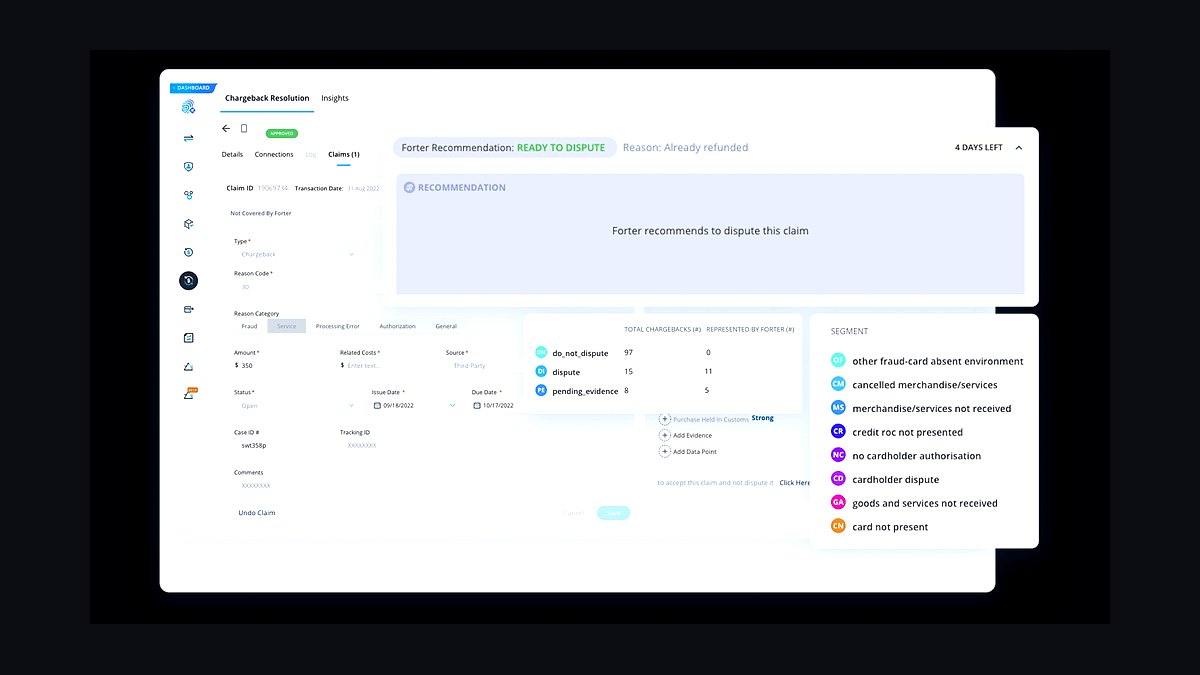Switch to the Chargeback Resolution tab
The height and width of the screenshot is (675, 1200).
(267, 98)
